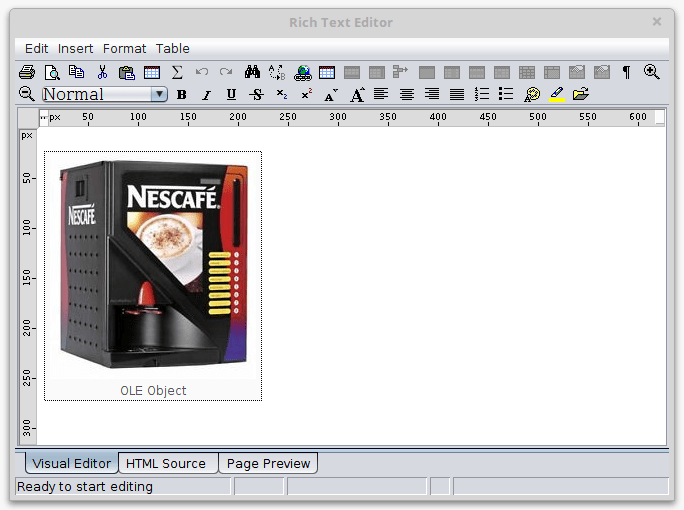Click the horizontal ruler px unit label
The height and width of the screenshot is (510, 684).
click(x=55, y=117)
